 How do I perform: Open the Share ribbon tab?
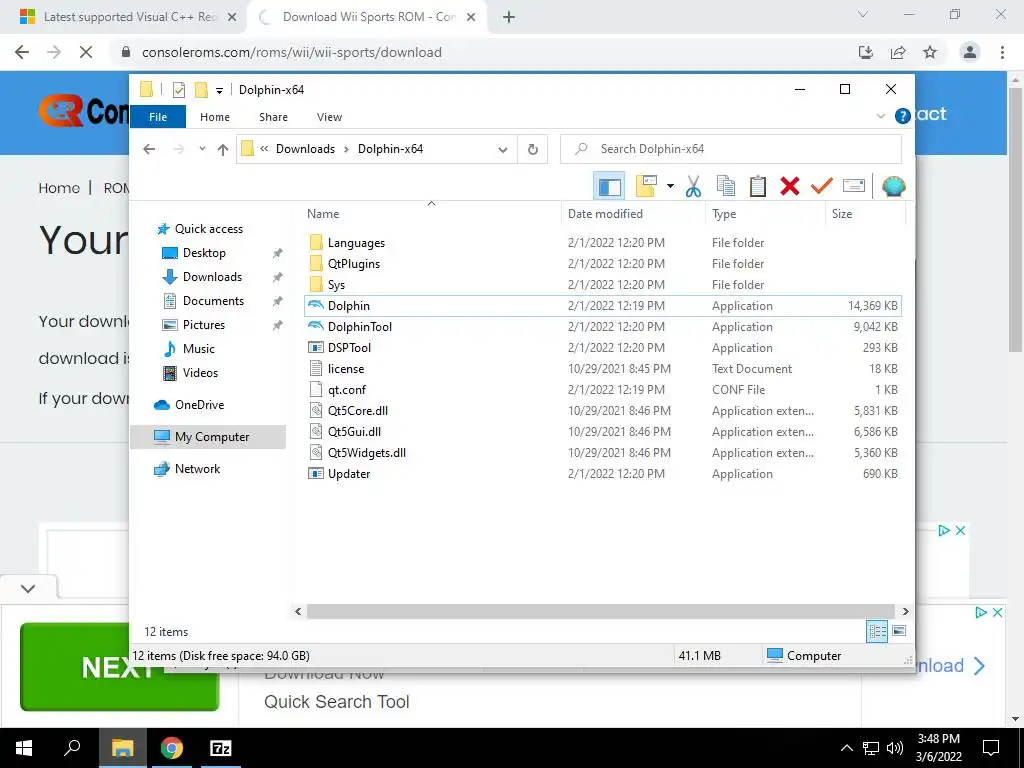(273, 117)
